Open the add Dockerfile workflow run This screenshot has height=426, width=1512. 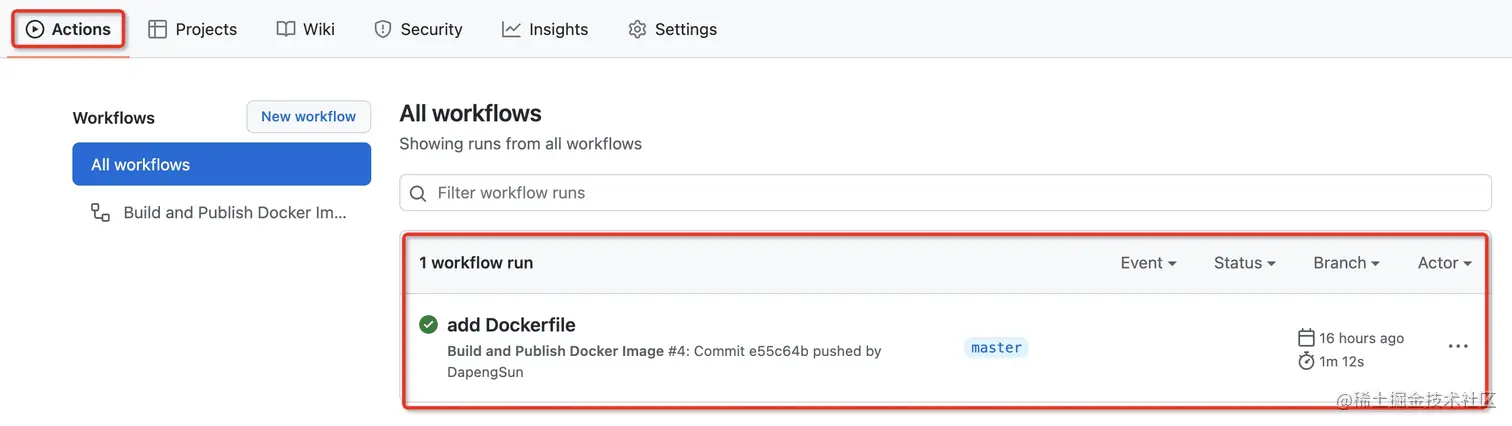click(511, 325)
